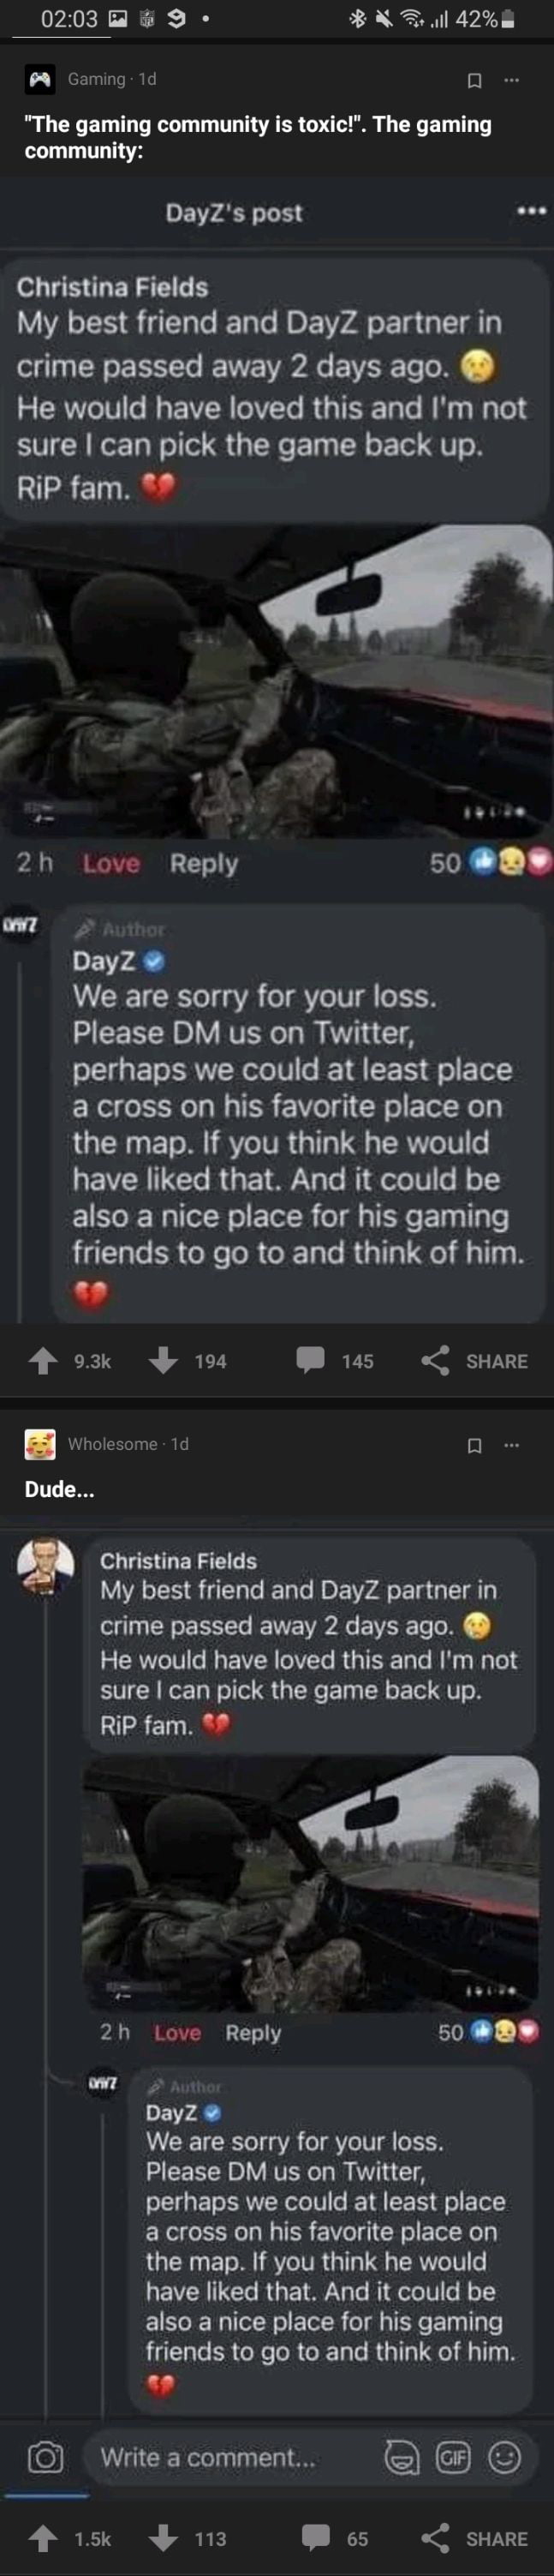This screenshot has height=2576, width=554.
Task: Open the Wholesome section avatar
Action: [x=40, y=1444]
